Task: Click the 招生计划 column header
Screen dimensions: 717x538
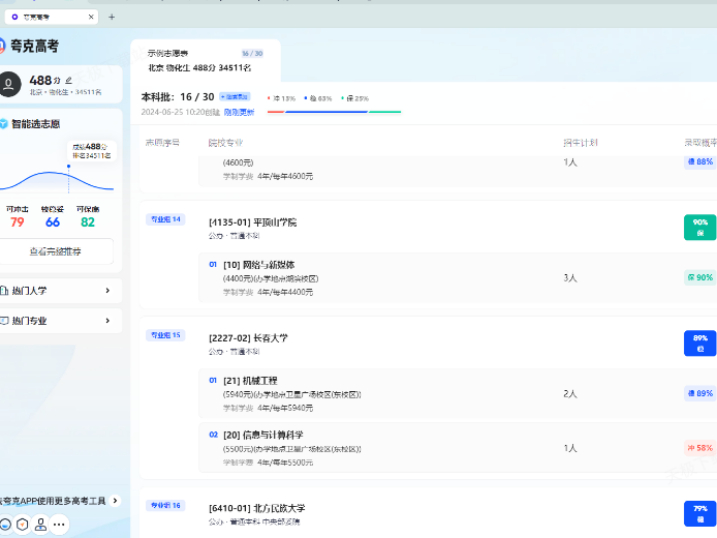Action: pyautogui.click(x=580, y=143)
